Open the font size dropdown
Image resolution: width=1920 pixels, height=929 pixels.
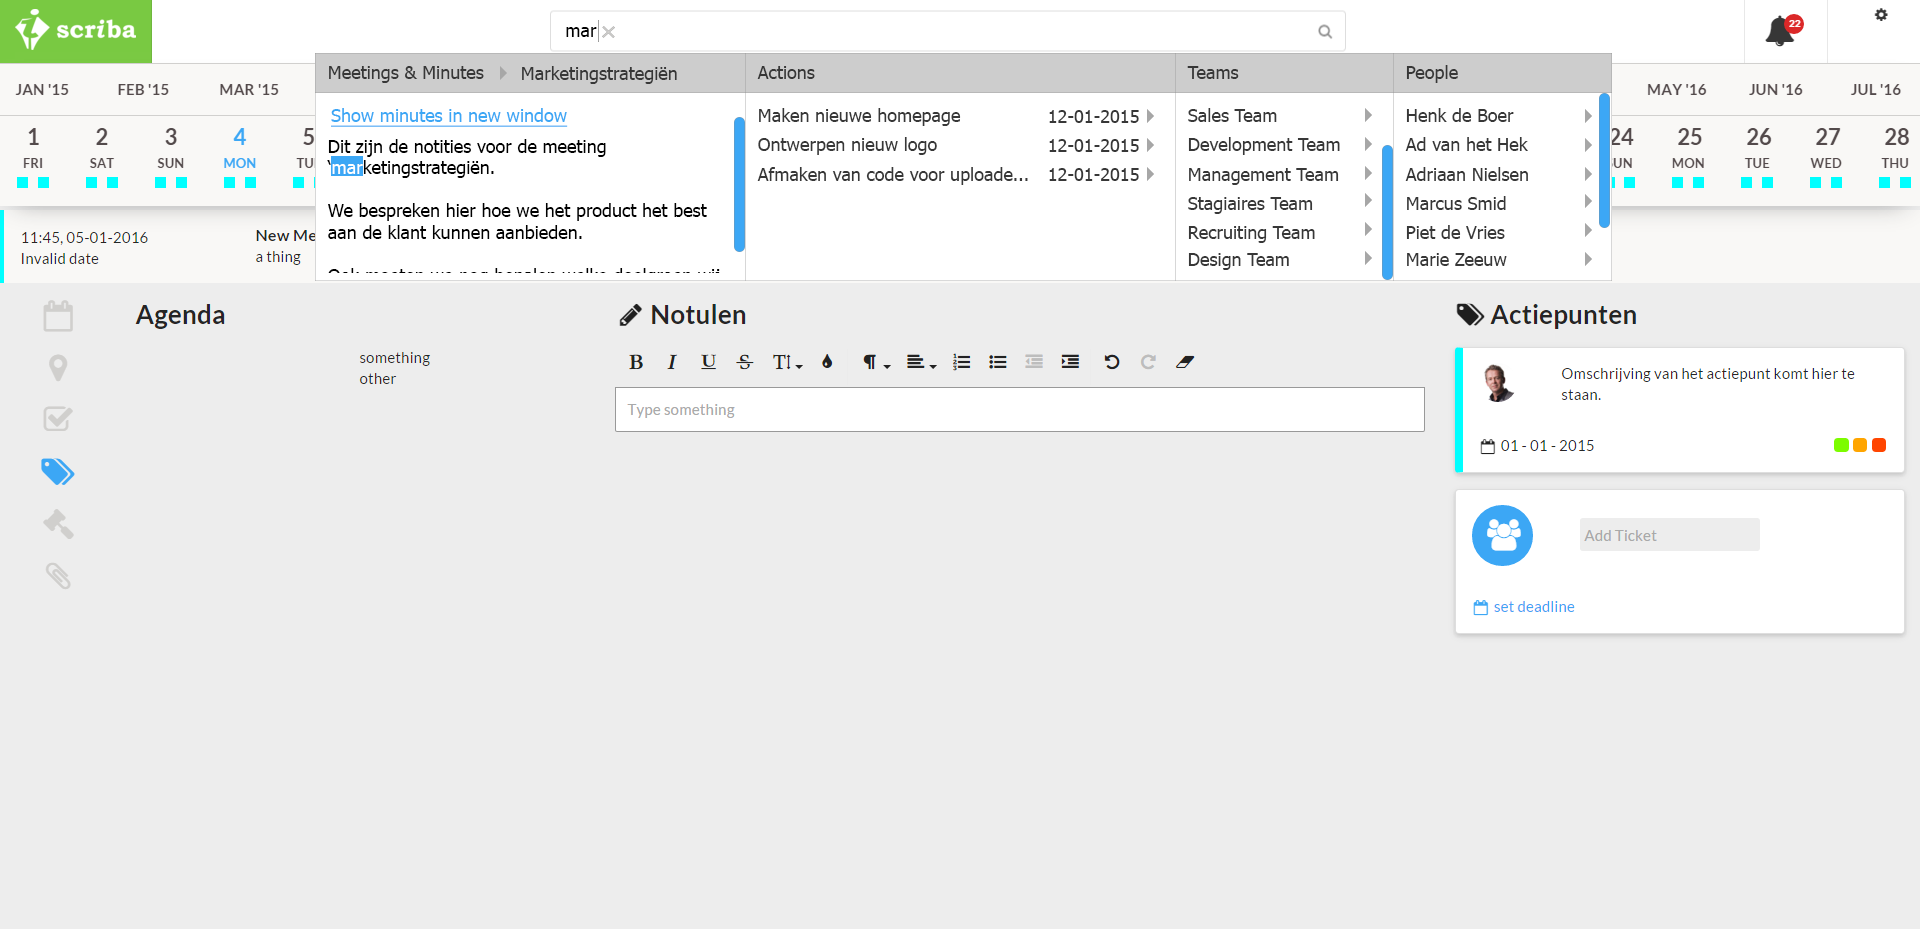click(787, 362)
